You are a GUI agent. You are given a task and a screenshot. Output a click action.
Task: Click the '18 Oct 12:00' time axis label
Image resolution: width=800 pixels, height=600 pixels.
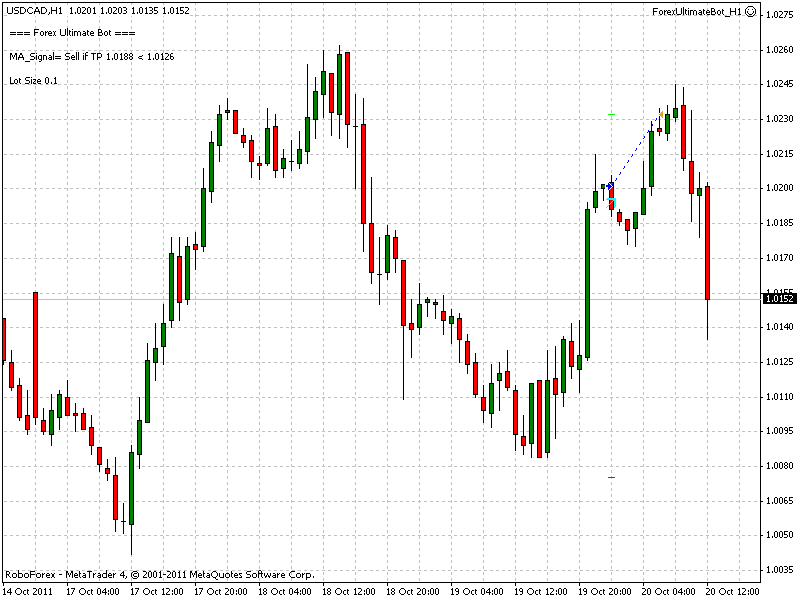click(x=349, y=591)
